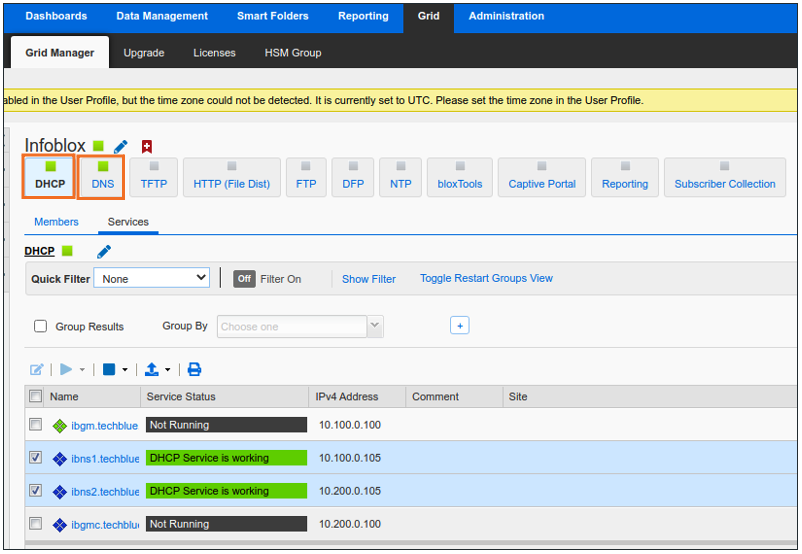Sort by the Service Status column header

point(181,397)
